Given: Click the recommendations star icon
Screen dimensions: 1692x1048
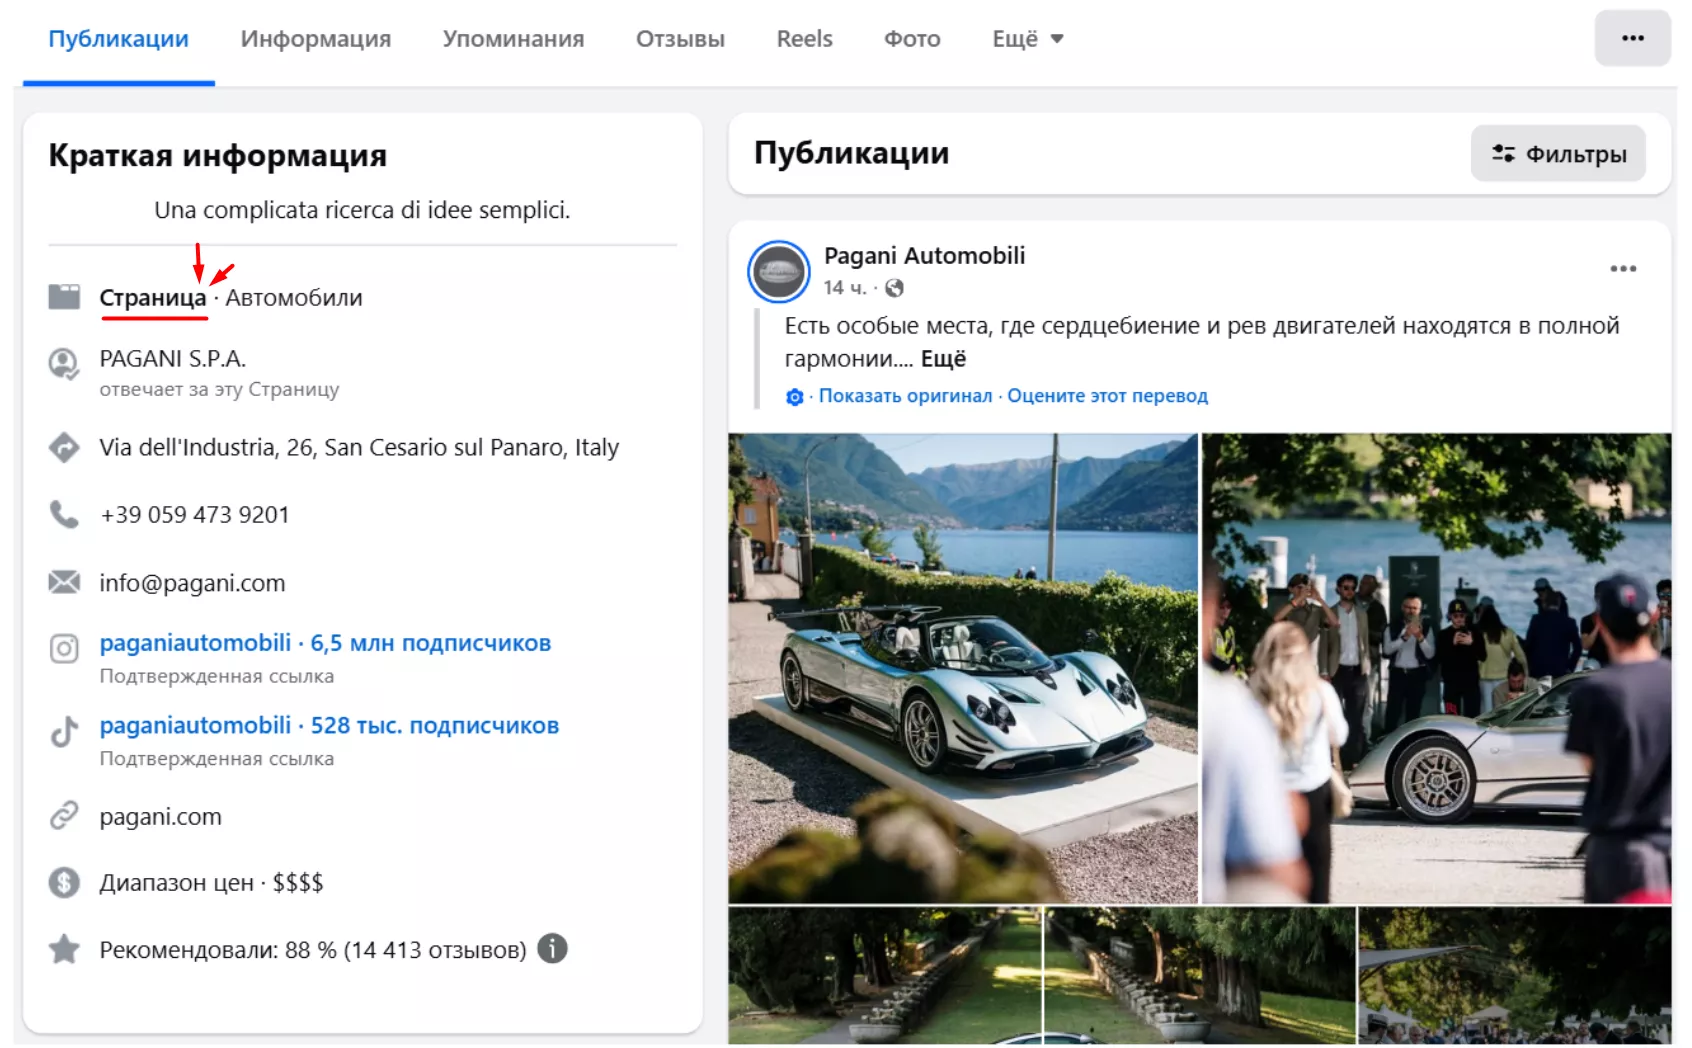Looking at the screenshot, I should 64,949.
